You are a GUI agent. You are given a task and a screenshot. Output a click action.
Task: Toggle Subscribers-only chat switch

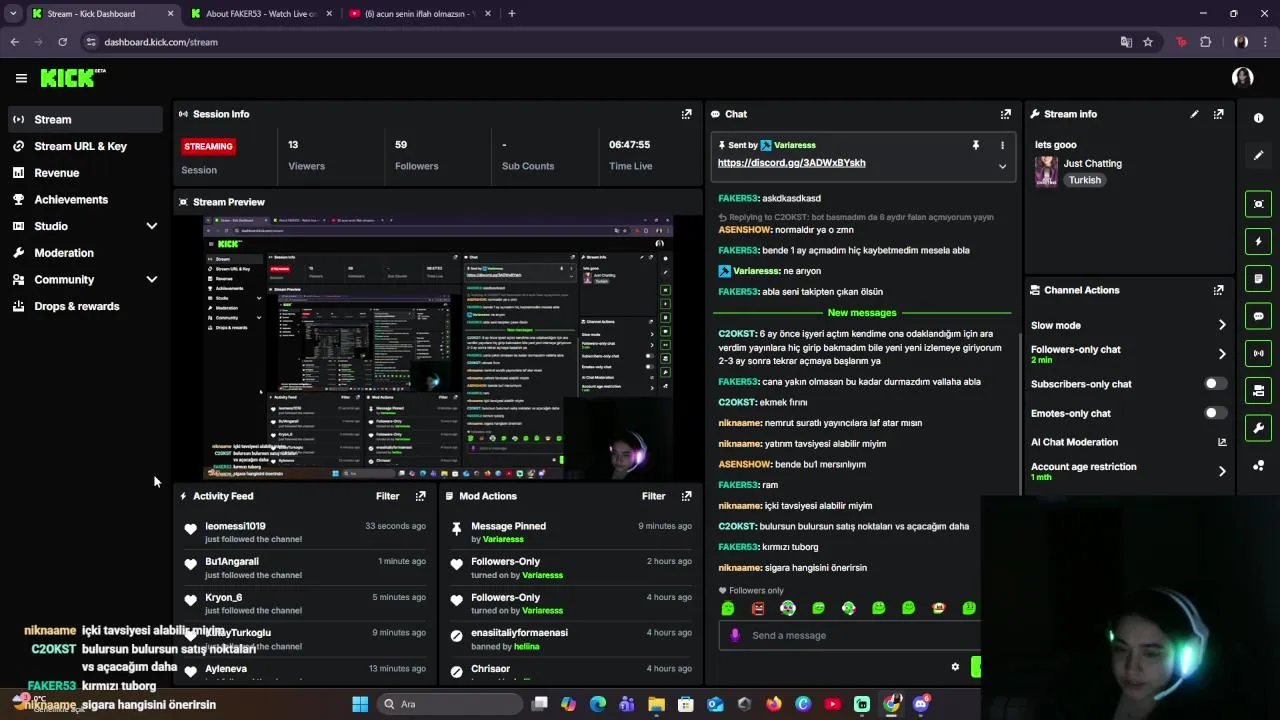tap(1215, 384)
